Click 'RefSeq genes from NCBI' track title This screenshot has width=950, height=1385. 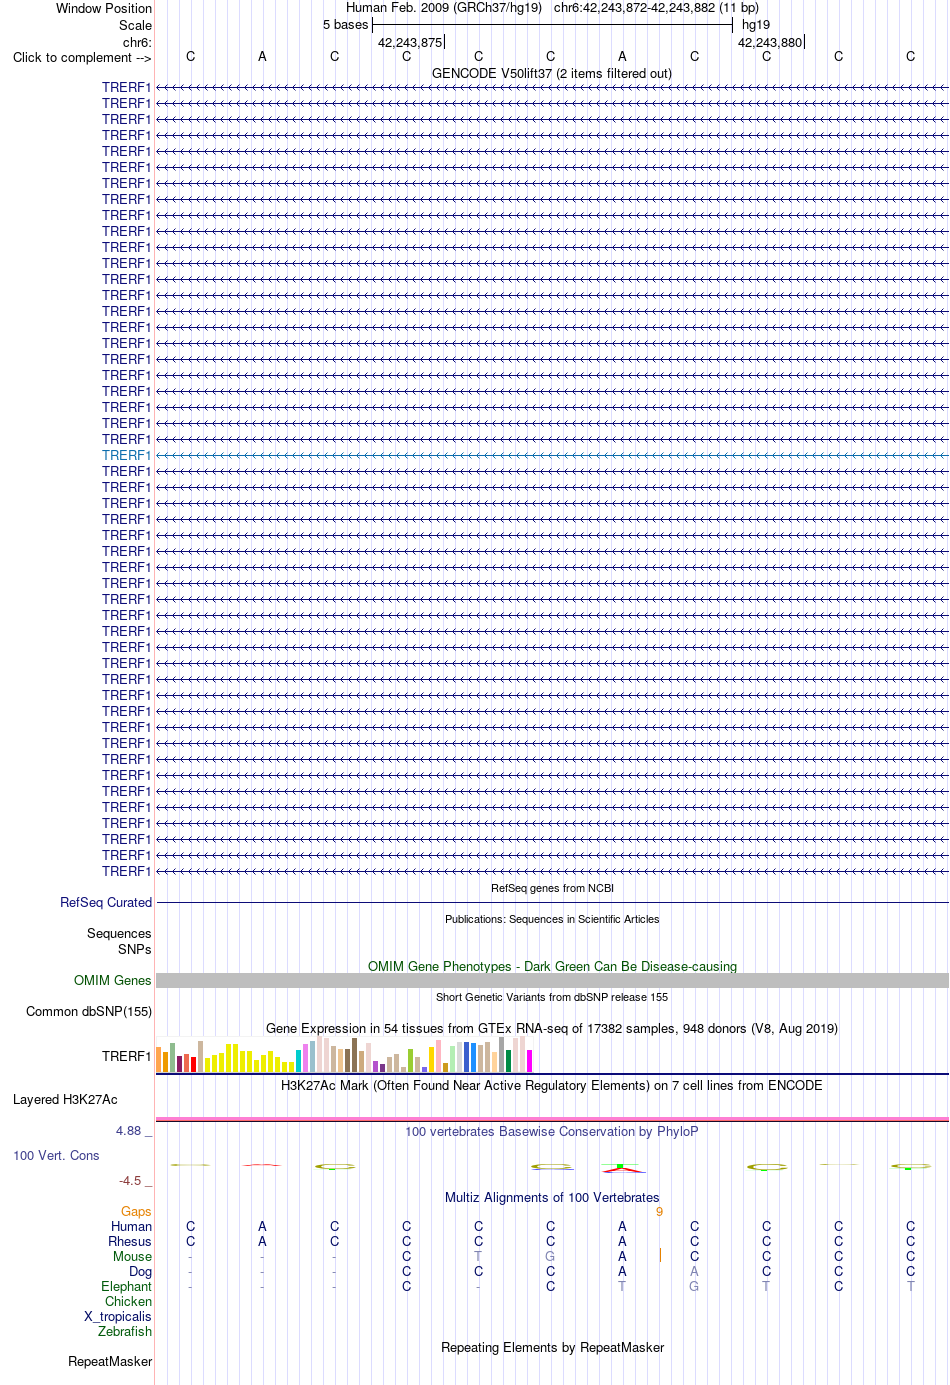click(x=552, y=888)
